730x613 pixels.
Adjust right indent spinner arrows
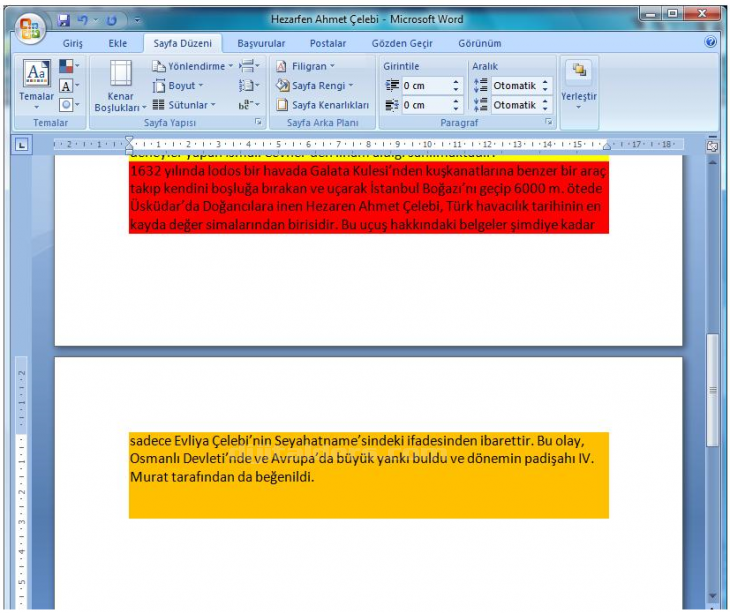[457, 105]
